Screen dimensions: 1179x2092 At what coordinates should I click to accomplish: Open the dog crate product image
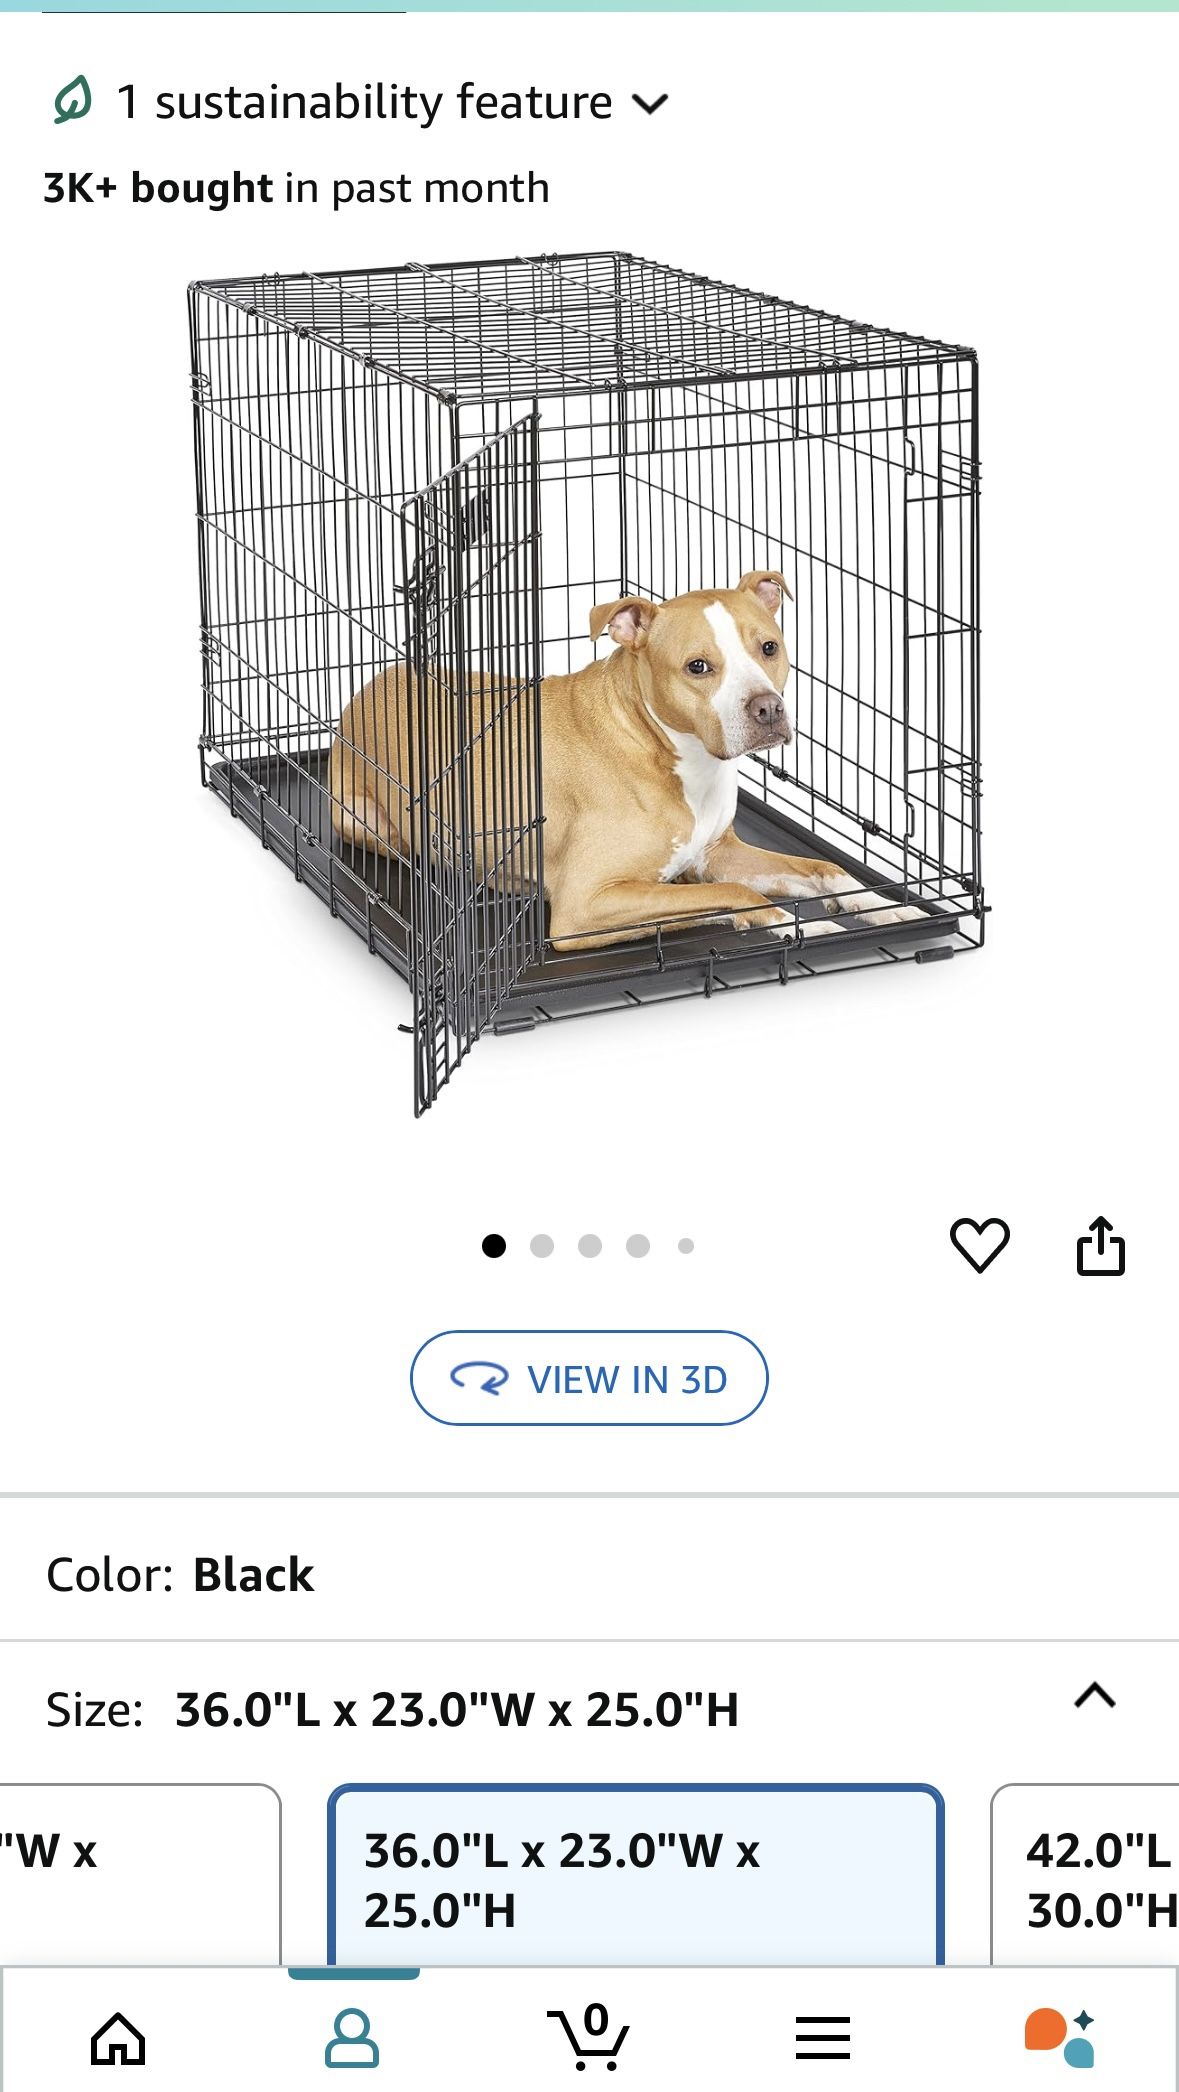589,685
